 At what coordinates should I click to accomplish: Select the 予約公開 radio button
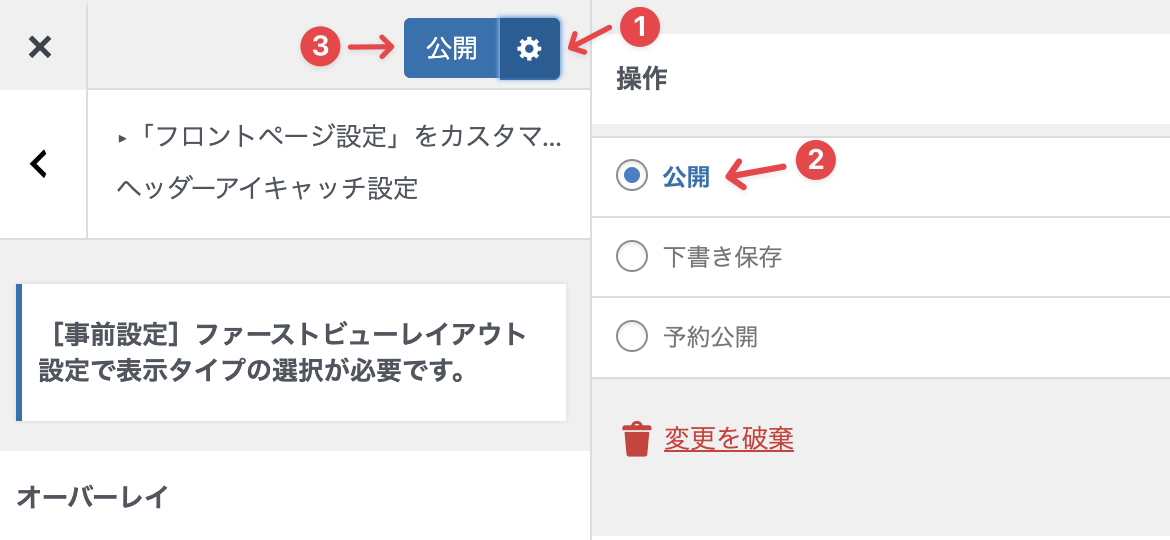pos(632,336)
